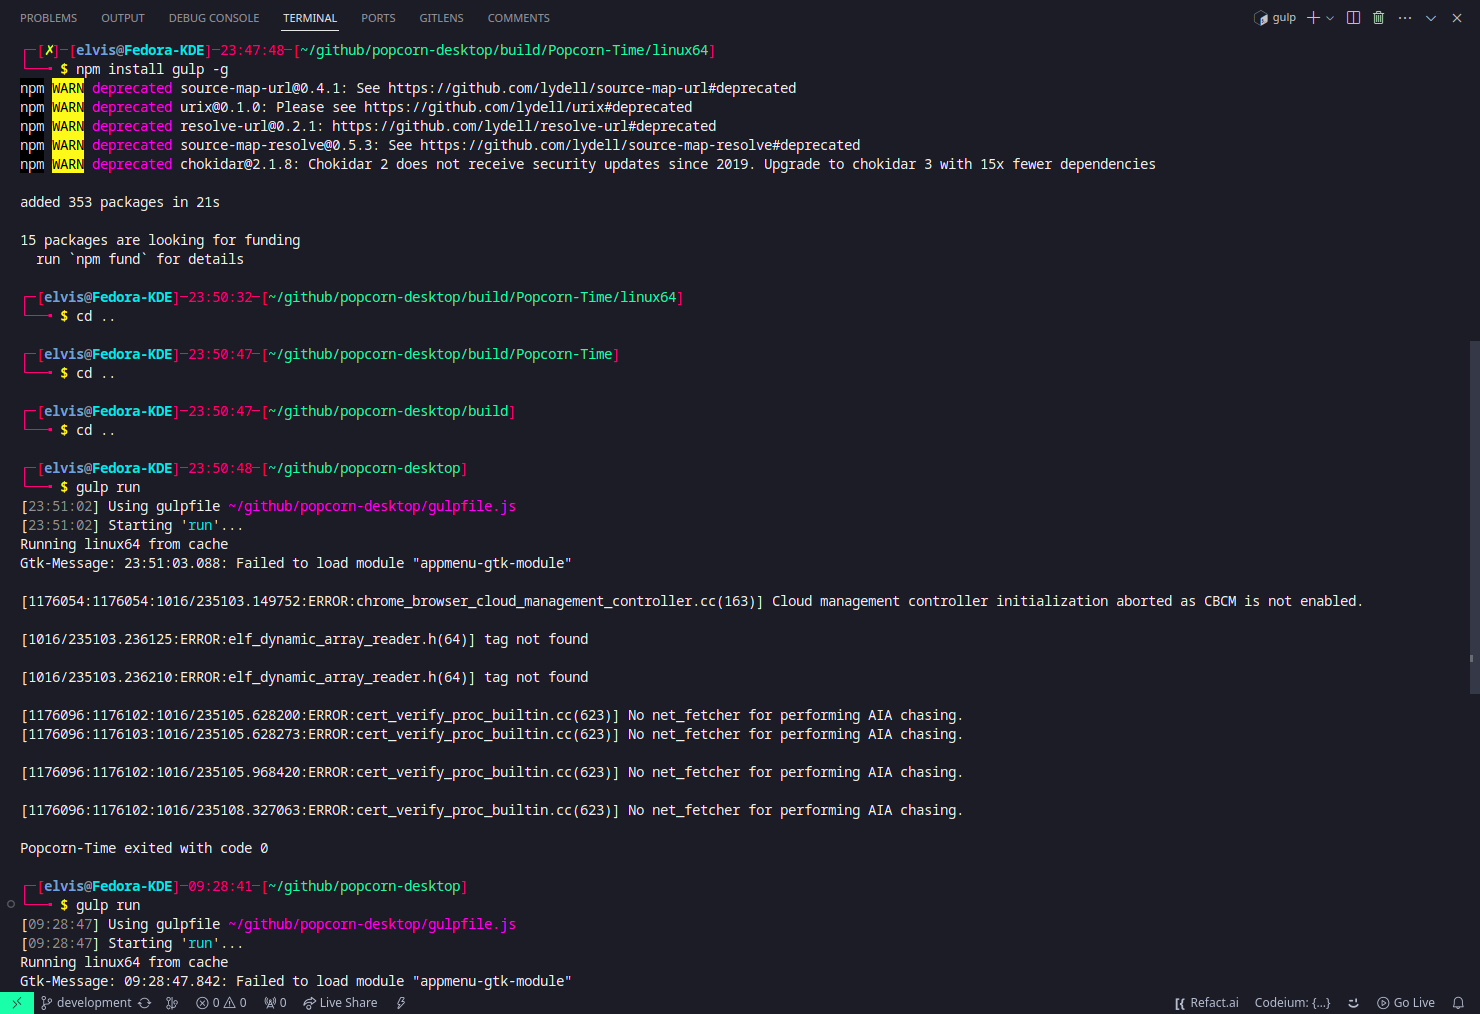Open the notifications bell
The width and height of the screenshot is (1480, 1014).
1458,1002
